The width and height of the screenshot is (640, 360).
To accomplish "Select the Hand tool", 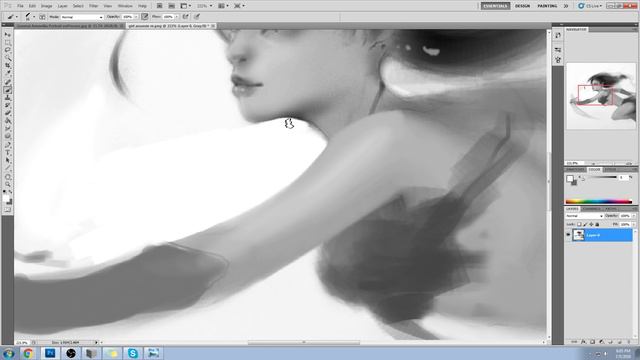I will 8,177.
